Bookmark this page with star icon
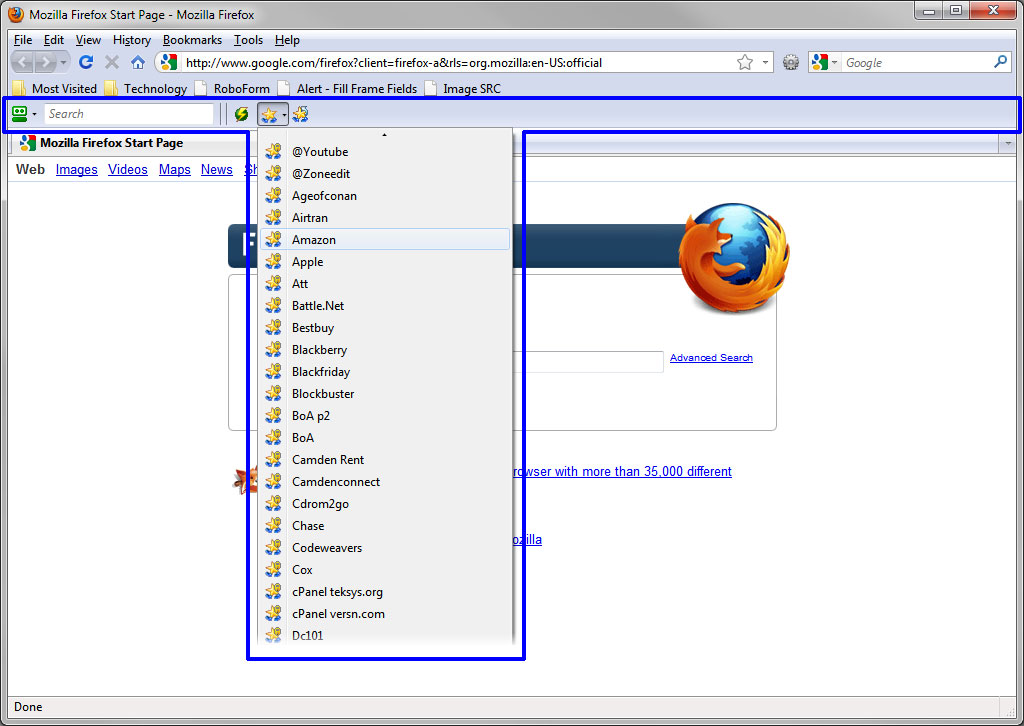Image resolution: width=1024 pixels, height=726 pixels. [x=744, y=63]
